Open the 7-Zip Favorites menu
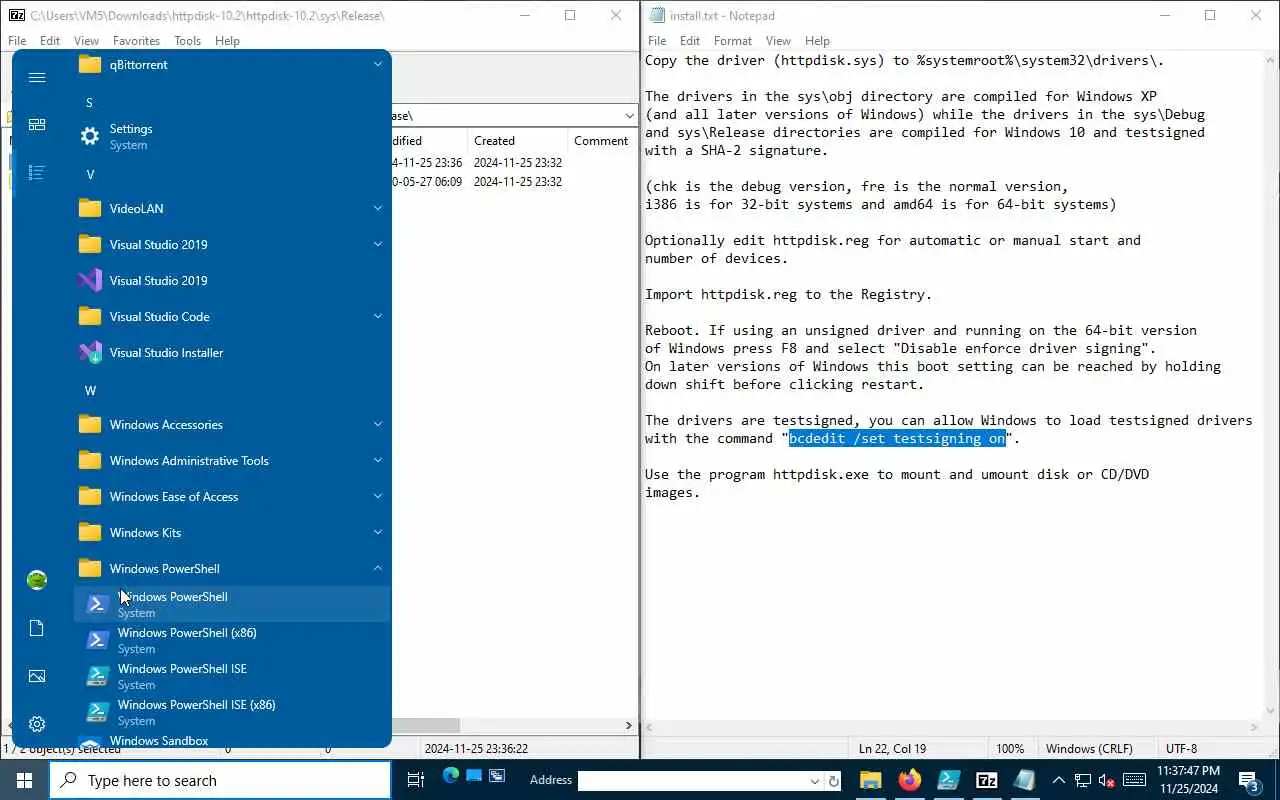 coord(136,41)
